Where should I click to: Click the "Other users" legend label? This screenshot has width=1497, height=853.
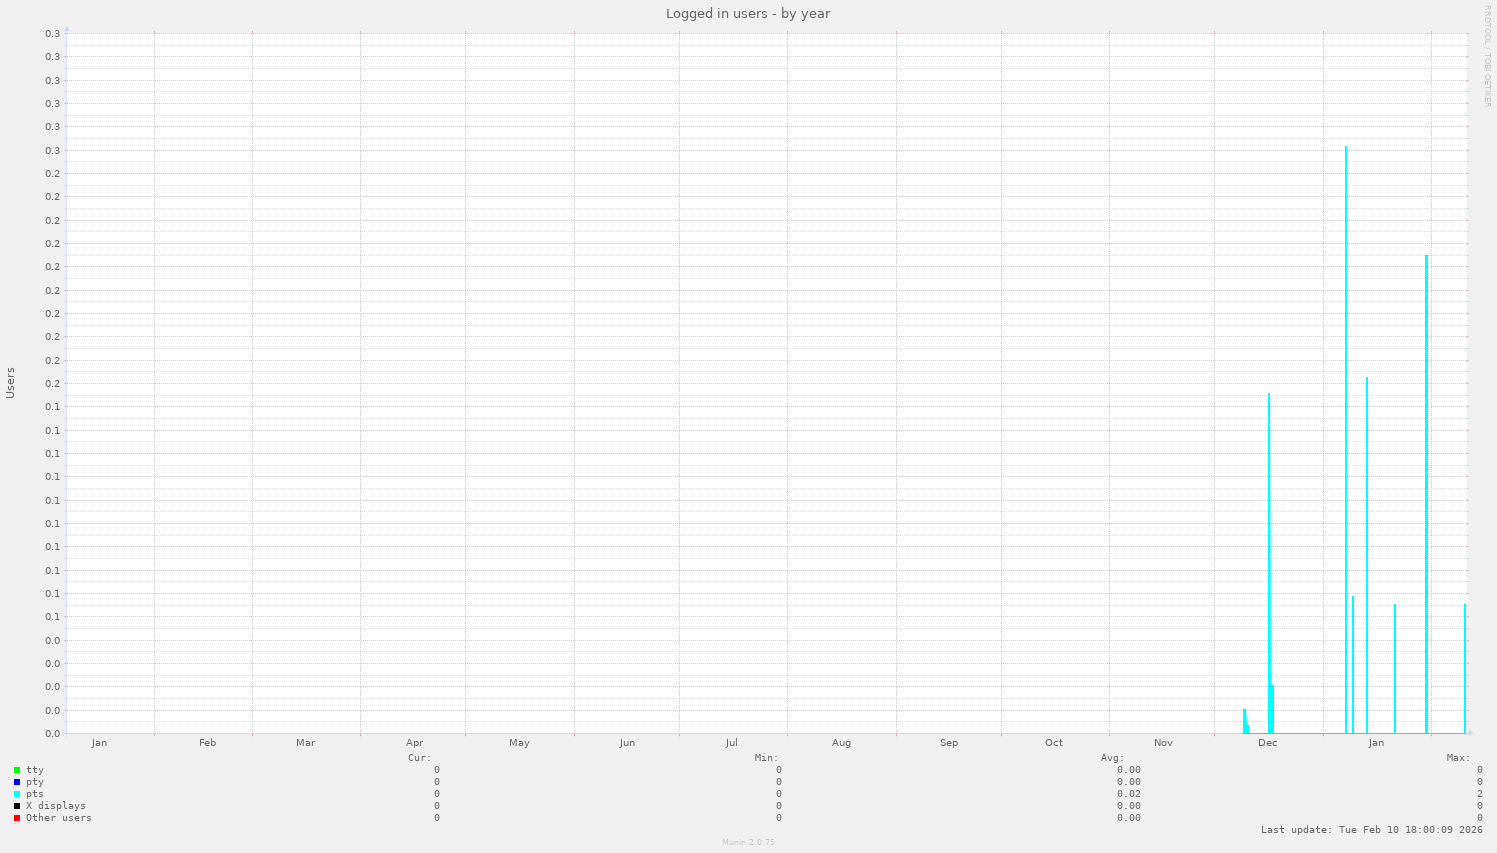click(59, 818)
